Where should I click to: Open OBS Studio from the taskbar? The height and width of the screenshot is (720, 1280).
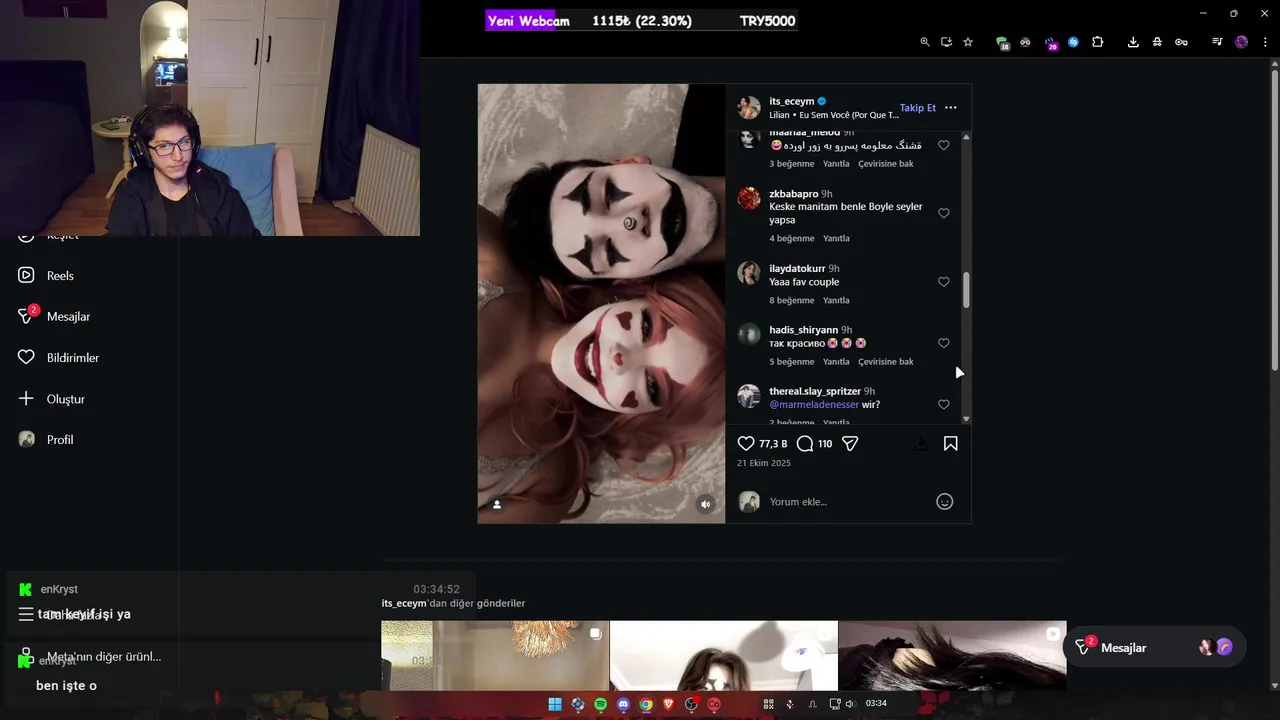coord(691,704)
